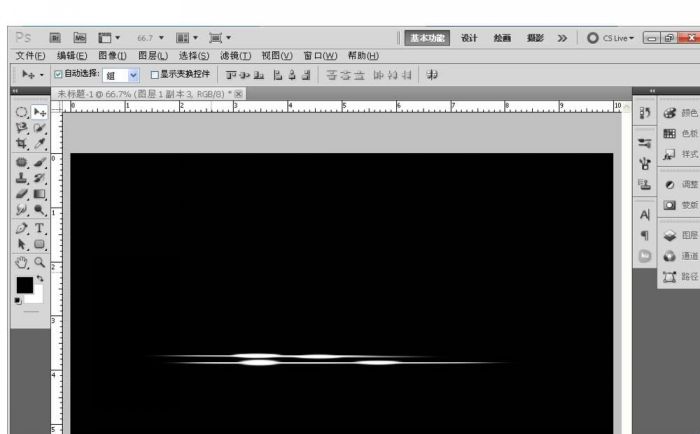Open the 颜色 (Color) panel icon
700x434 pixels.
[670, 113]
